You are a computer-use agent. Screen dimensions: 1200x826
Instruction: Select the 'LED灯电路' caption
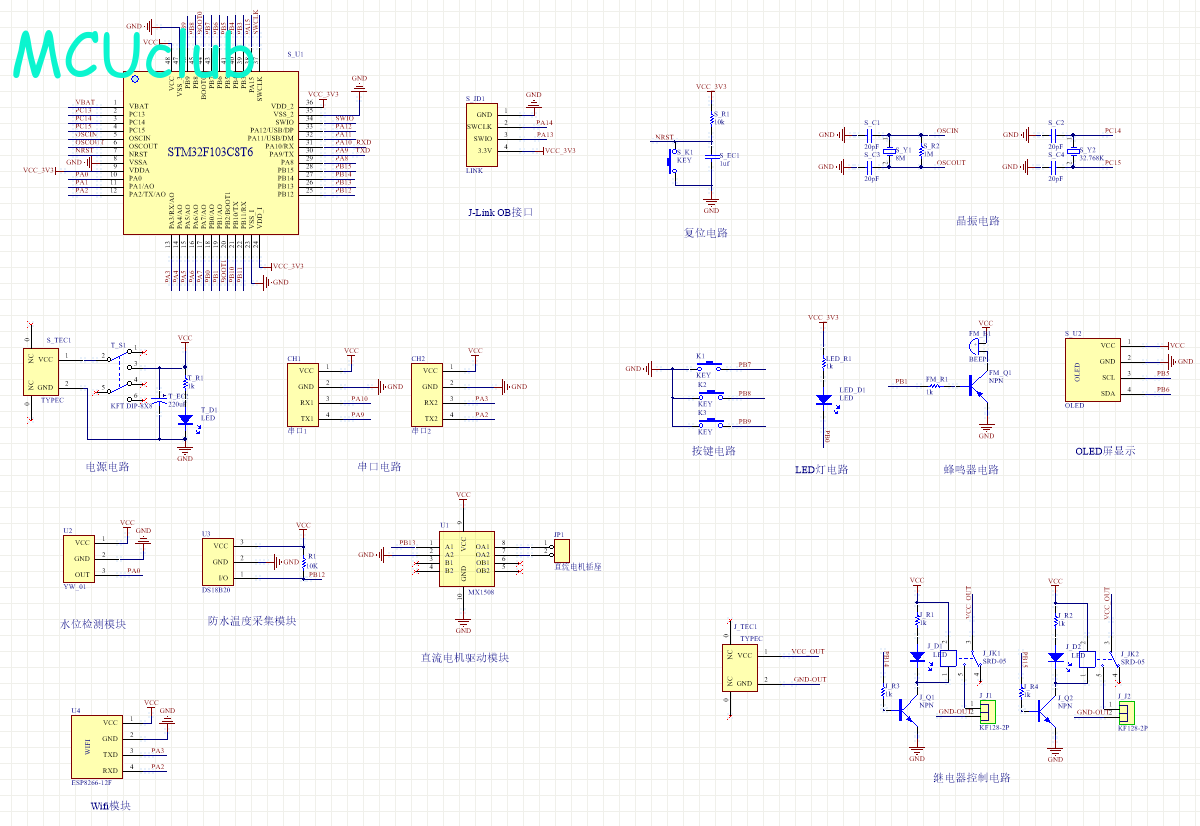(821, 469)
